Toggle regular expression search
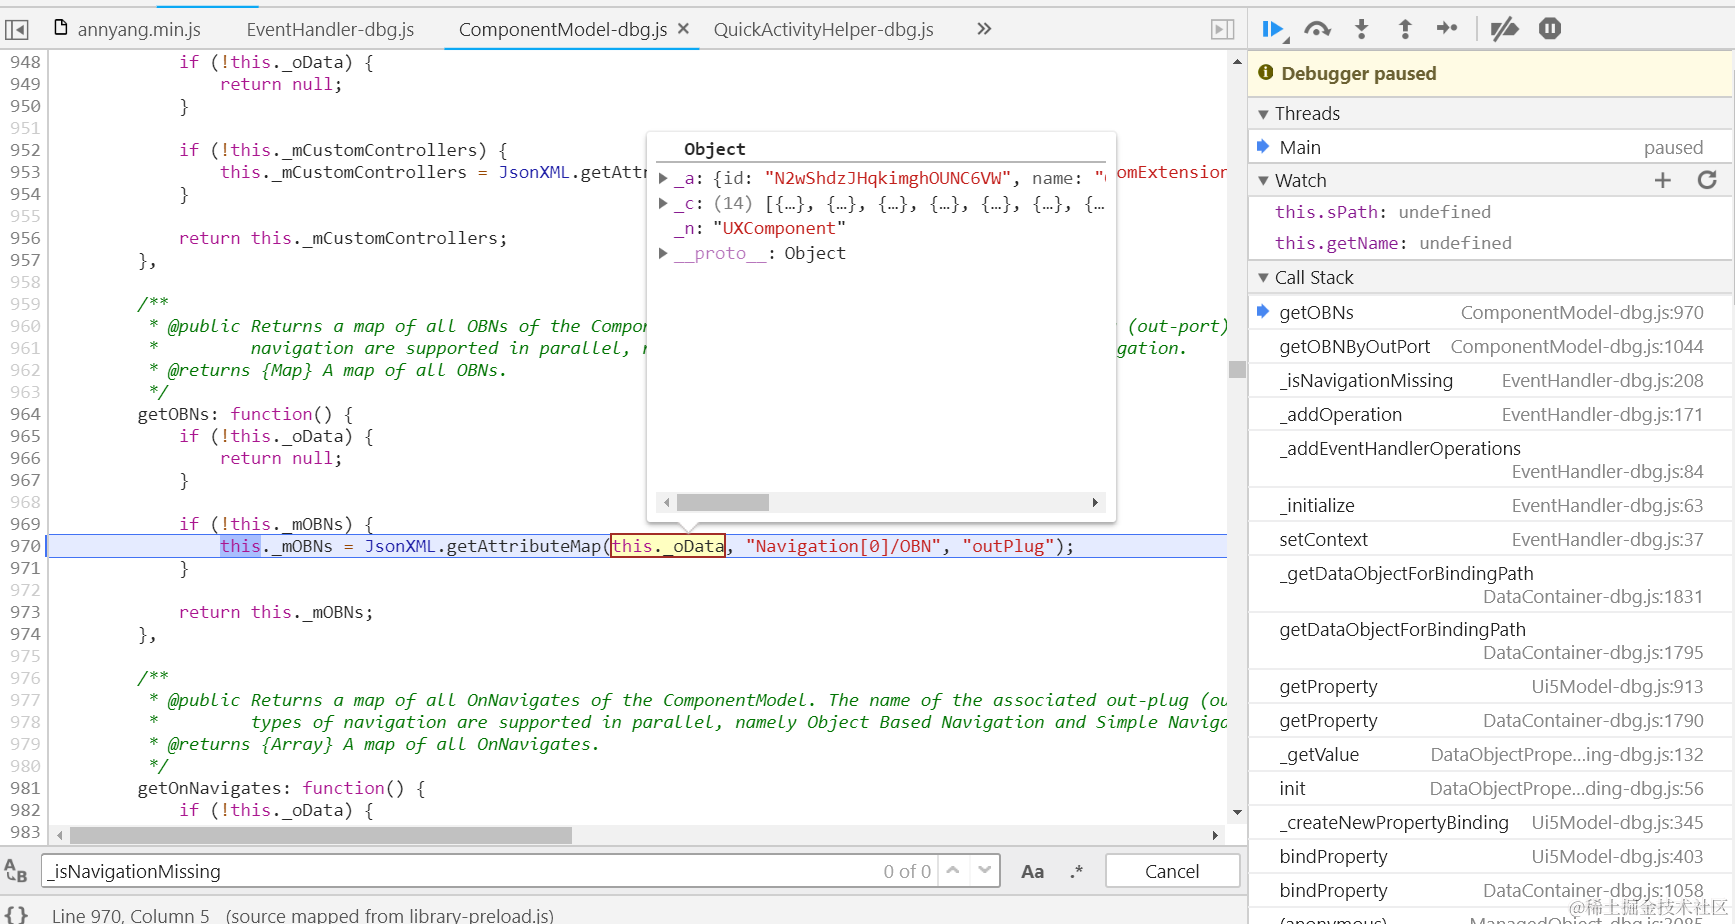 [1076, 872]
